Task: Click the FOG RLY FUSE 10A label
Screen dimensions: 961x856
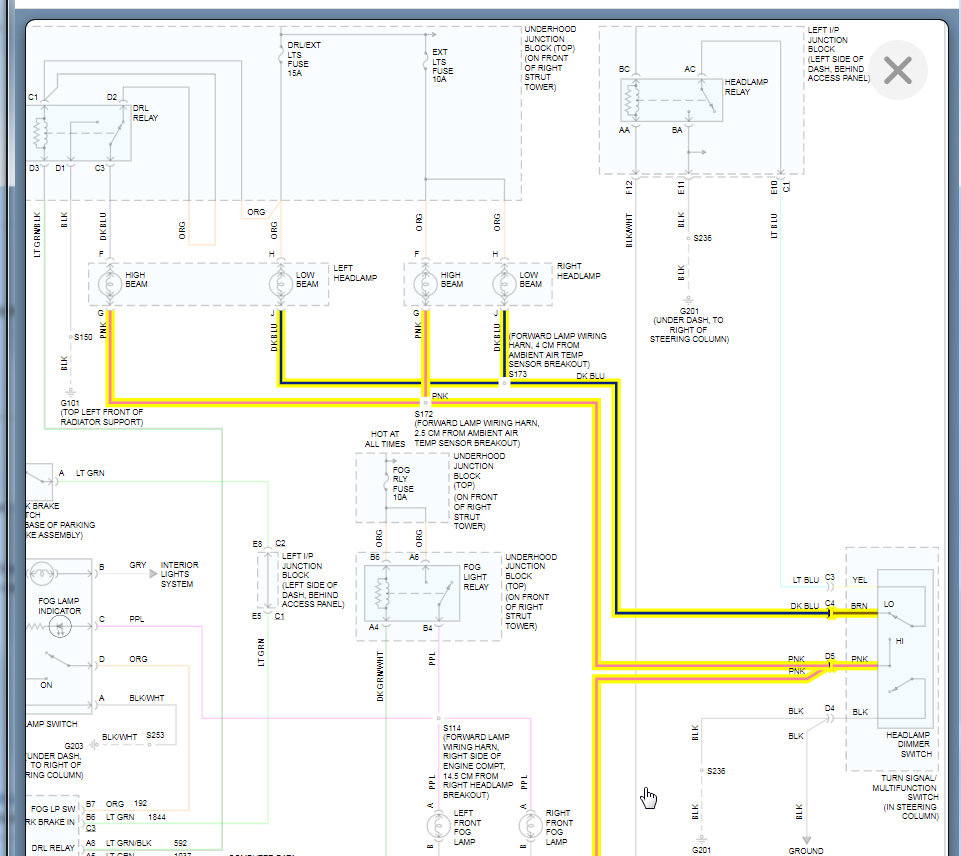Action: click(x=403, y=483)
